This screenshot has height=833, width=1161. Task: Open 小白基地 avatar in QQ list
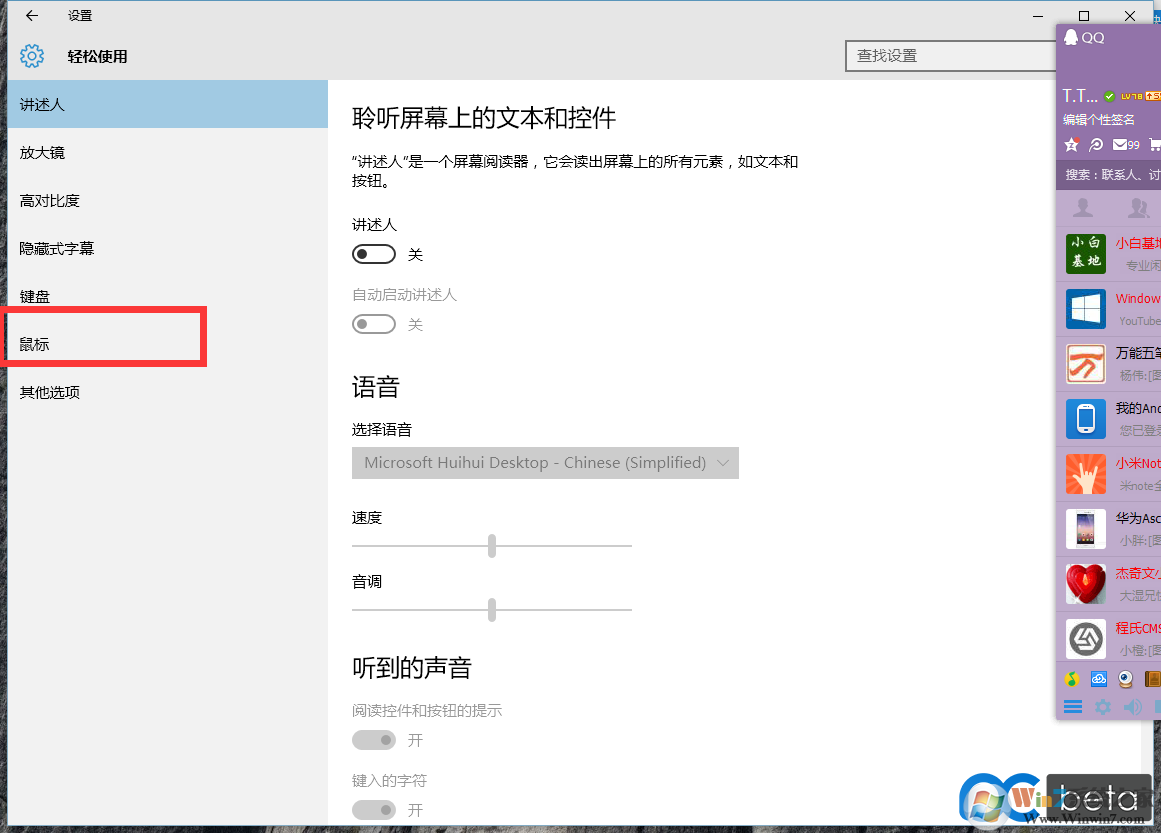[x=1085, y=253]
